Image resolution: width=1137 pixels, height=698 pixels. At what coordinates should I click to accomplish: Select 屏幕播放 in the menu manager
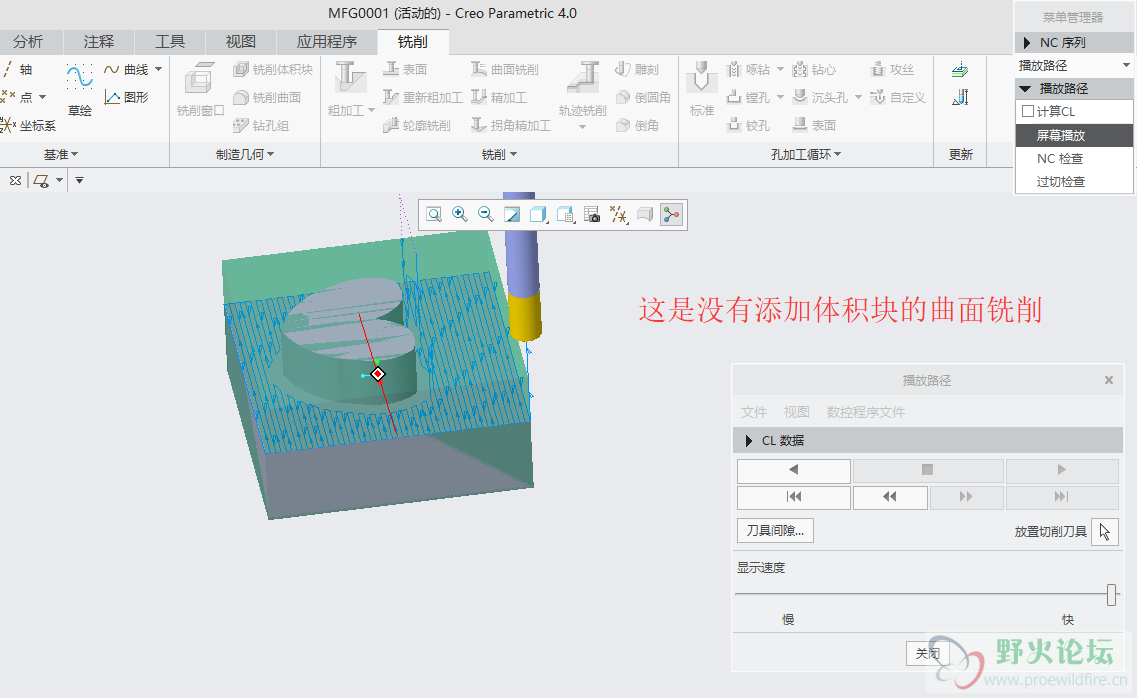coord(1075,136)
